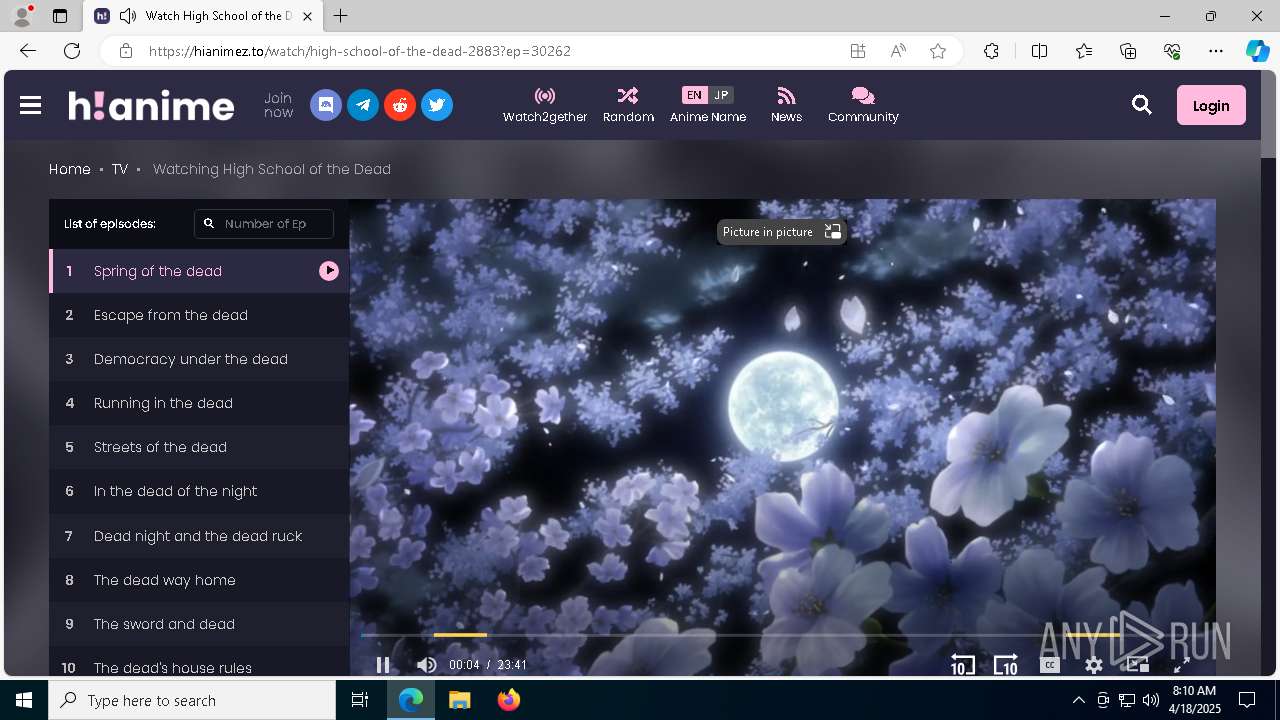
Task: Click the Picture in picture overlay button
Action: [x=781, y=232]
